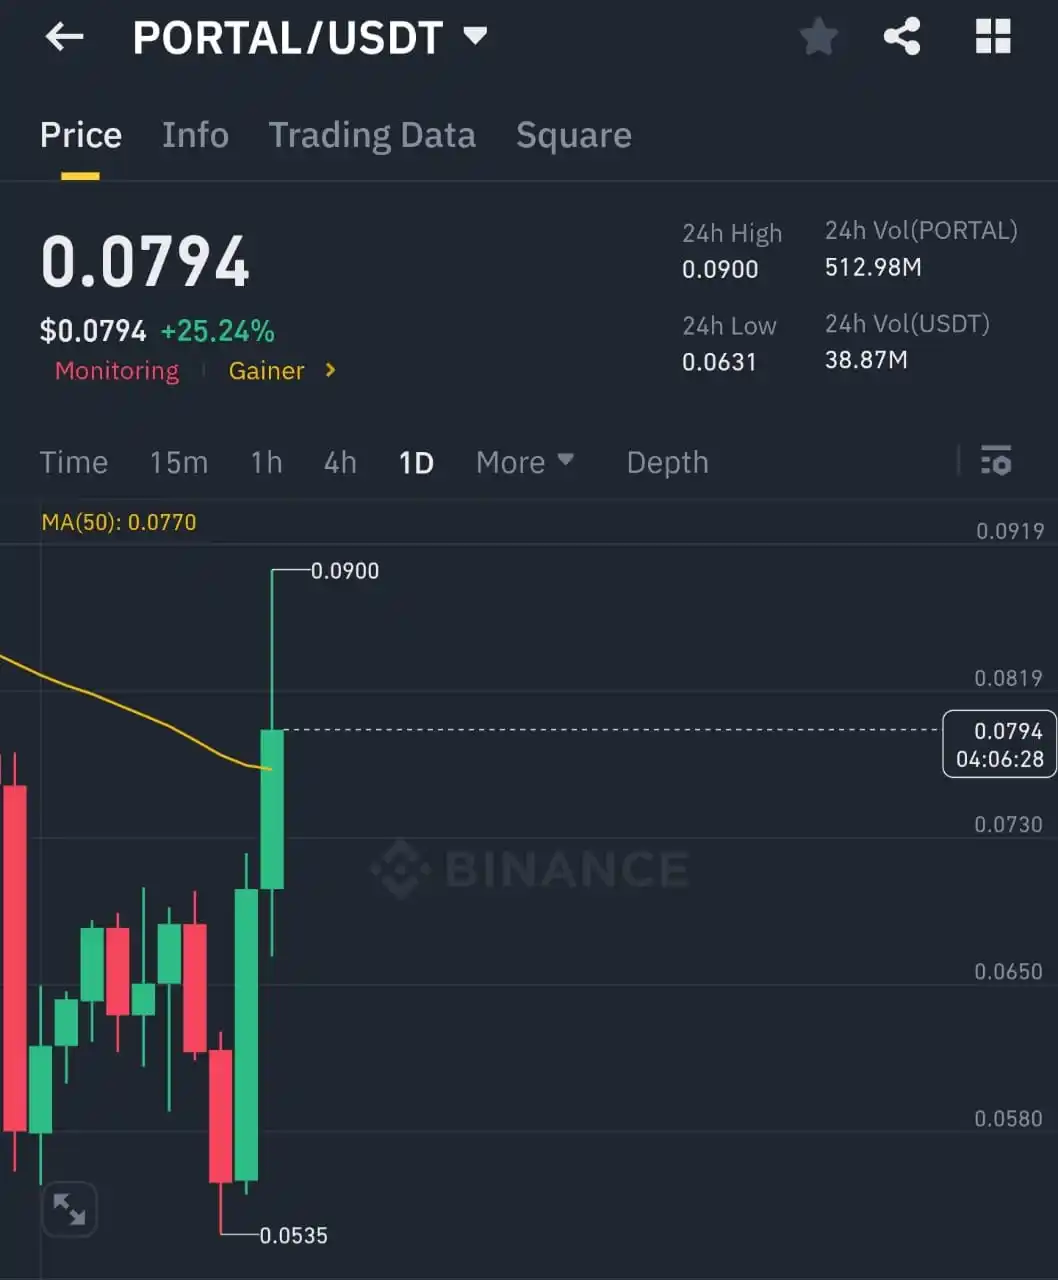The height and width of the screenshot is (1280, 1058).
Task: Tap the 24h Low value 0.0631
Action: [x=719, y=362]
